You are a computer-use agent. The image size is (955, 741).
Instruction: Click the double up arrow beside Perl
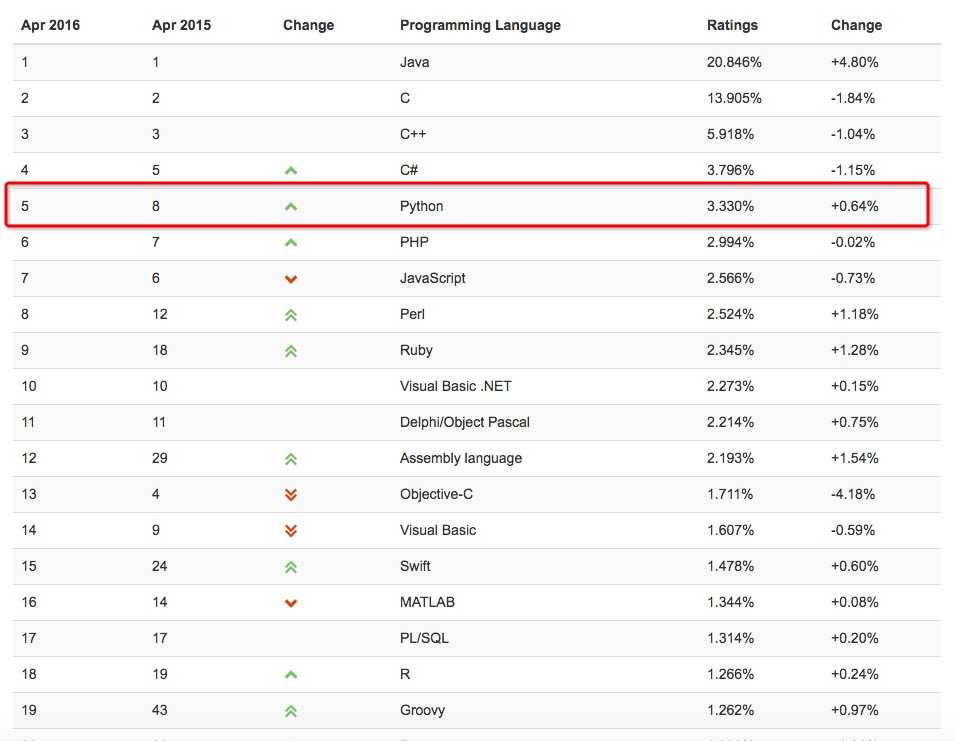tap(291, 314)
